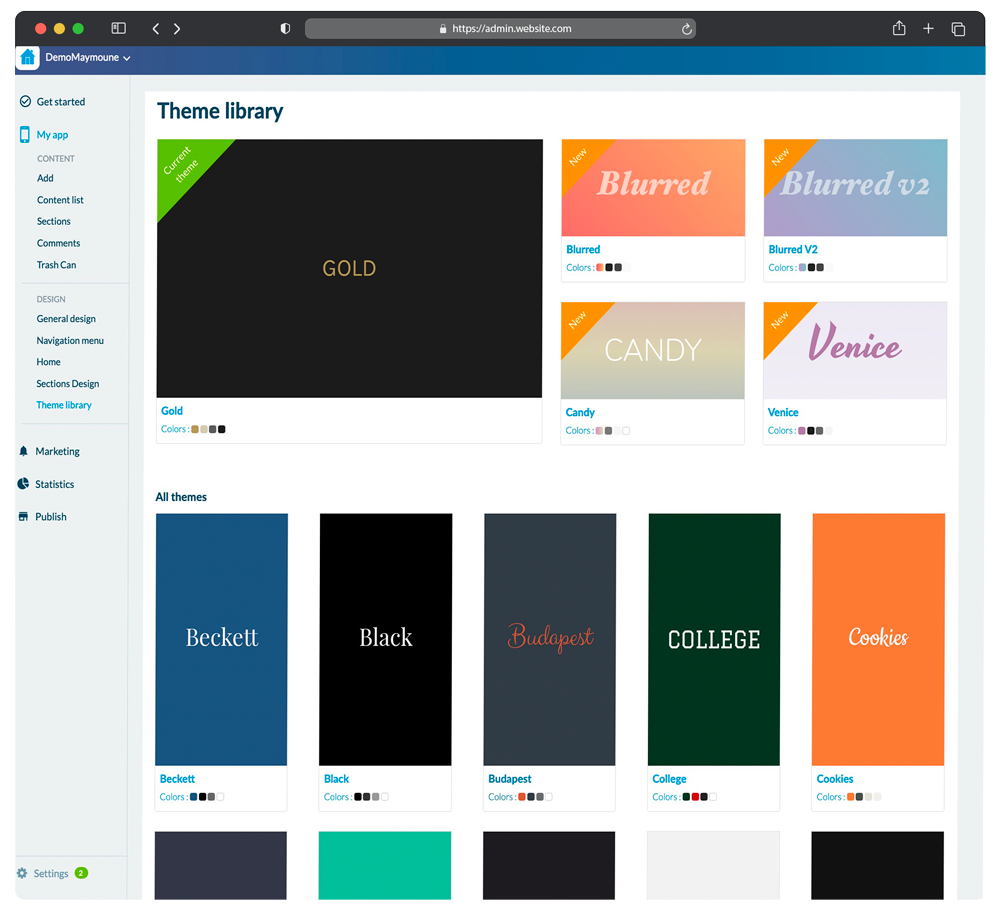Image resolution: width=1000 pixels, height=913 pixels.
Task: Open the Marketing menu
Action: tap(57, 451)
